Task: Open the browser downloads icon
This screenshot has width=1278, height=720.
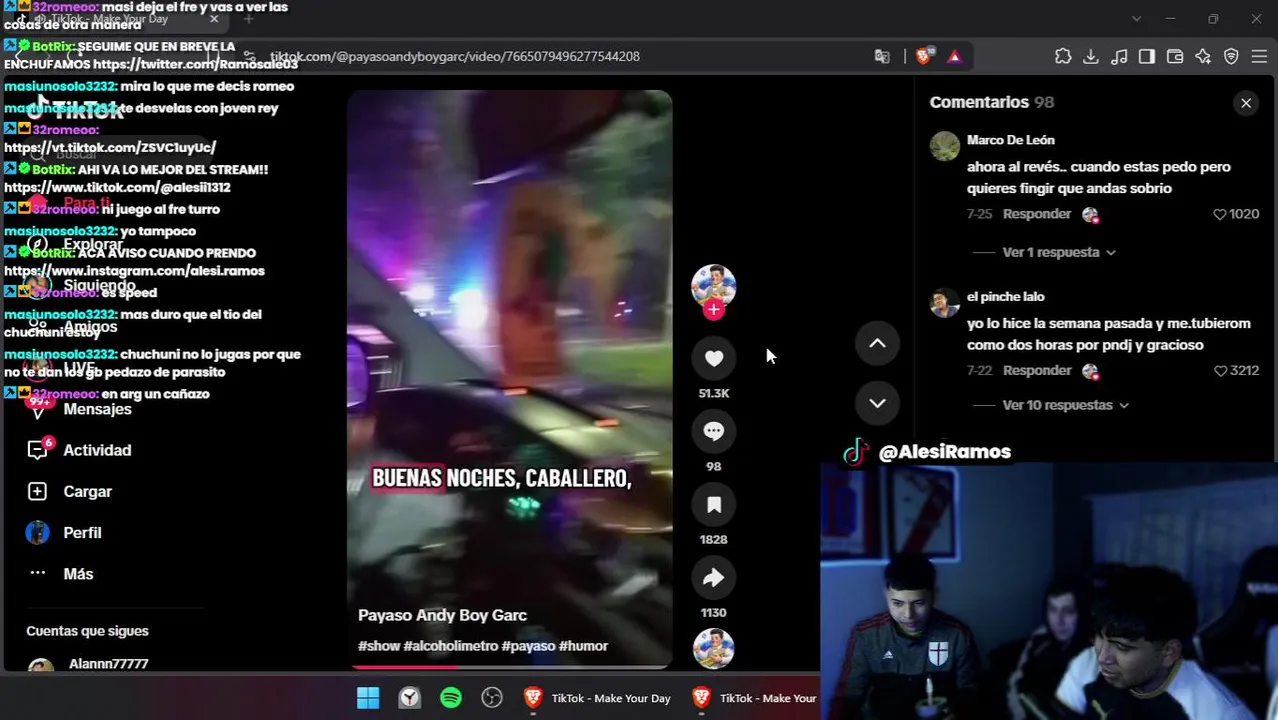Action: tap(1091, 56)
